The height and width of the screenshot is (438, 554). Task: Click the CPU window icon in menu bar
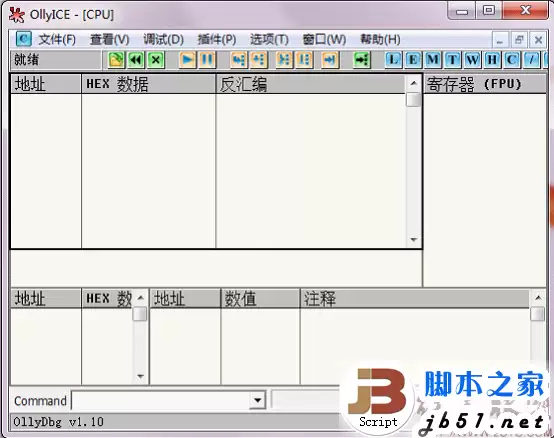pyautogui.click(x=23, y=39)
